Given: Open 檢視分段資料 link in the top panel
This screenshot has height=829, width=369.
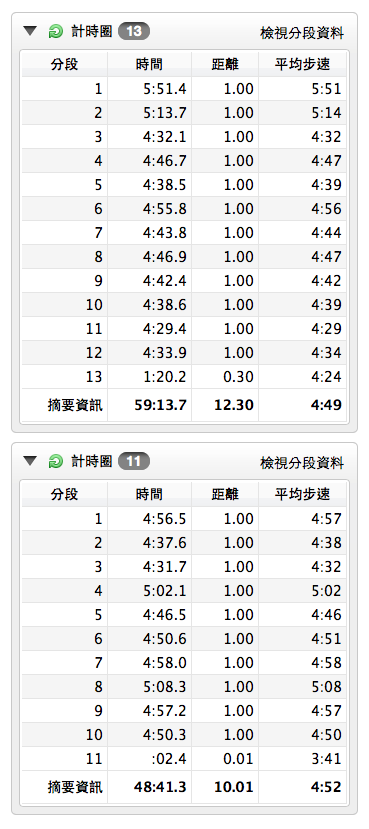Looking at the screenshot, I should [302, 33].
